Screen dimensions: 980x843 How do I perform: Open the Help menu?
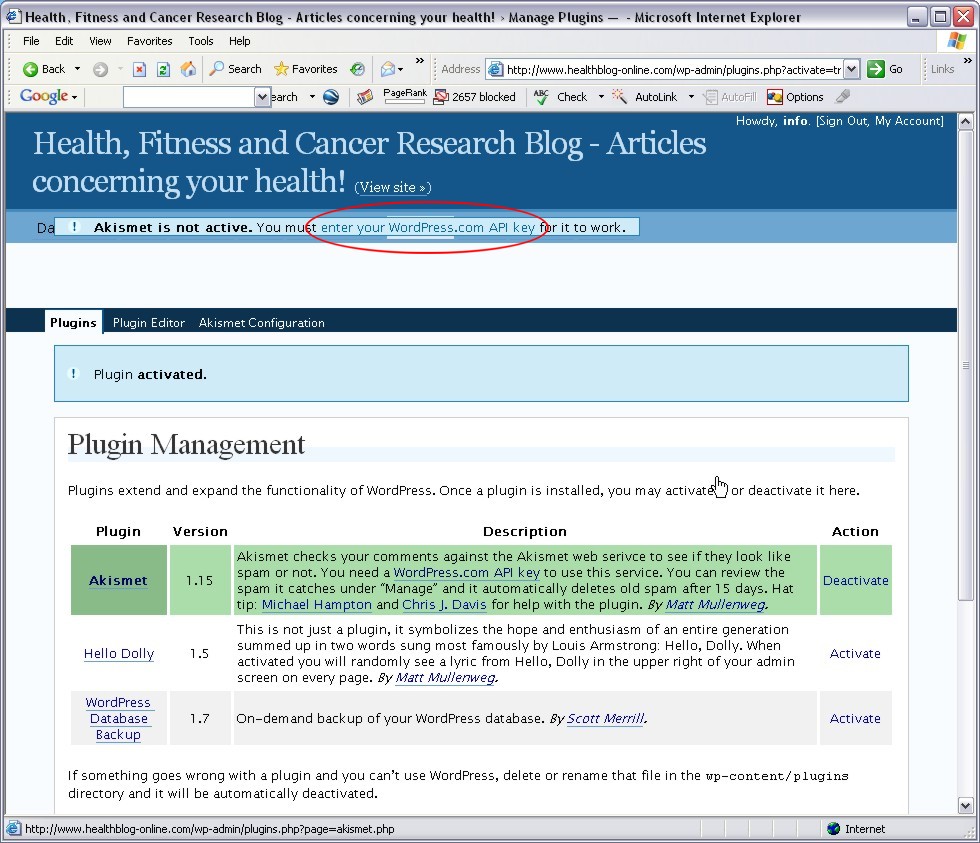click(239, 41)
